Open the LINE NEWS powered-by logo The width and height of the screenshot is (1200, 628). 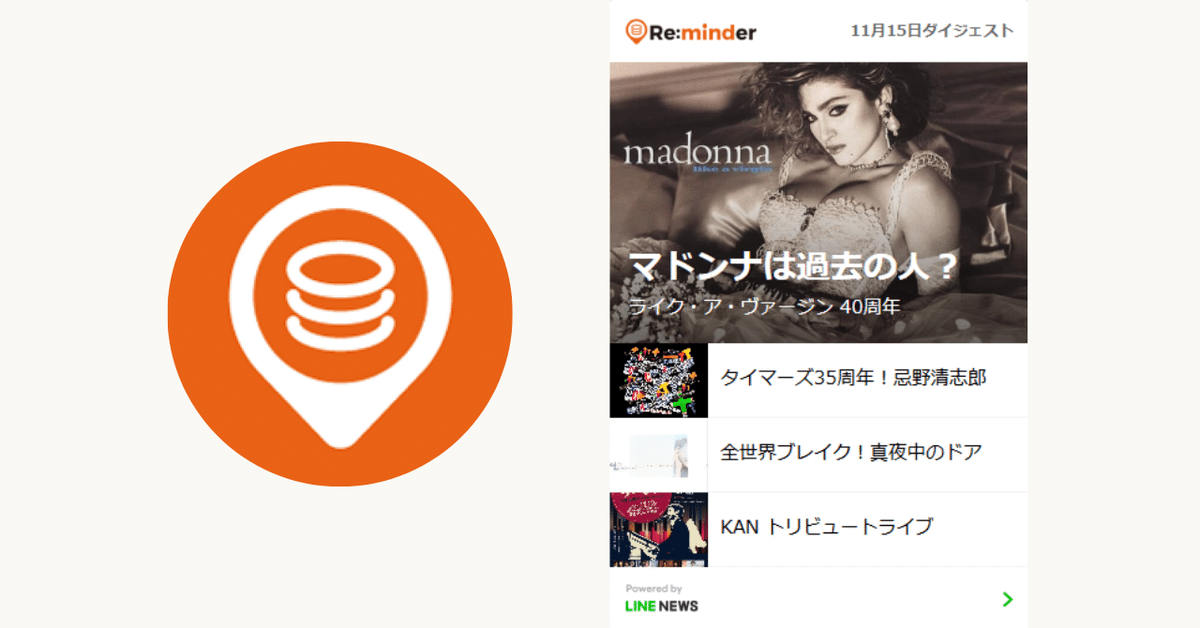[x=661, y=606]
